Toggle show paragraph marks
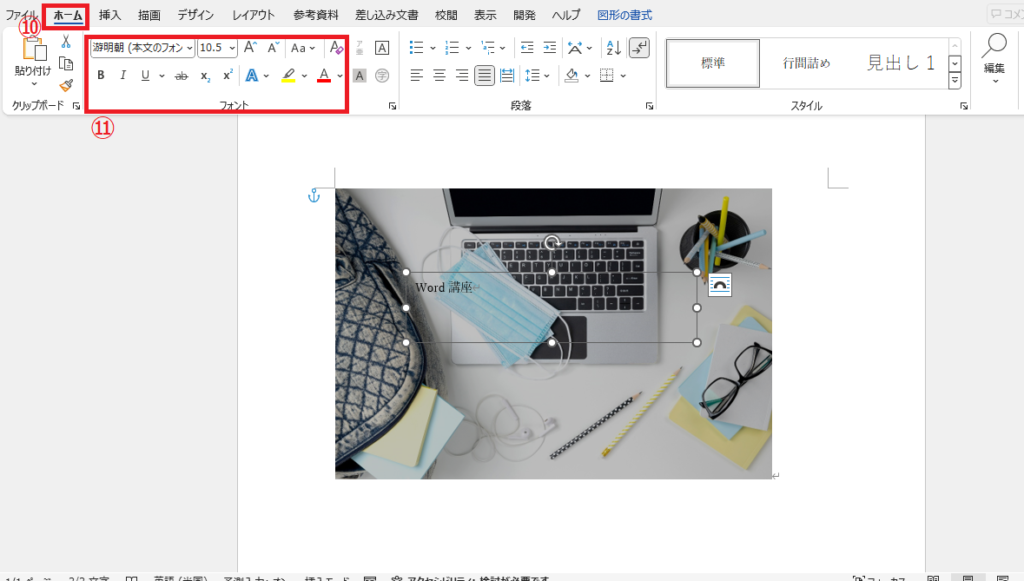 [x=639, y=48]
